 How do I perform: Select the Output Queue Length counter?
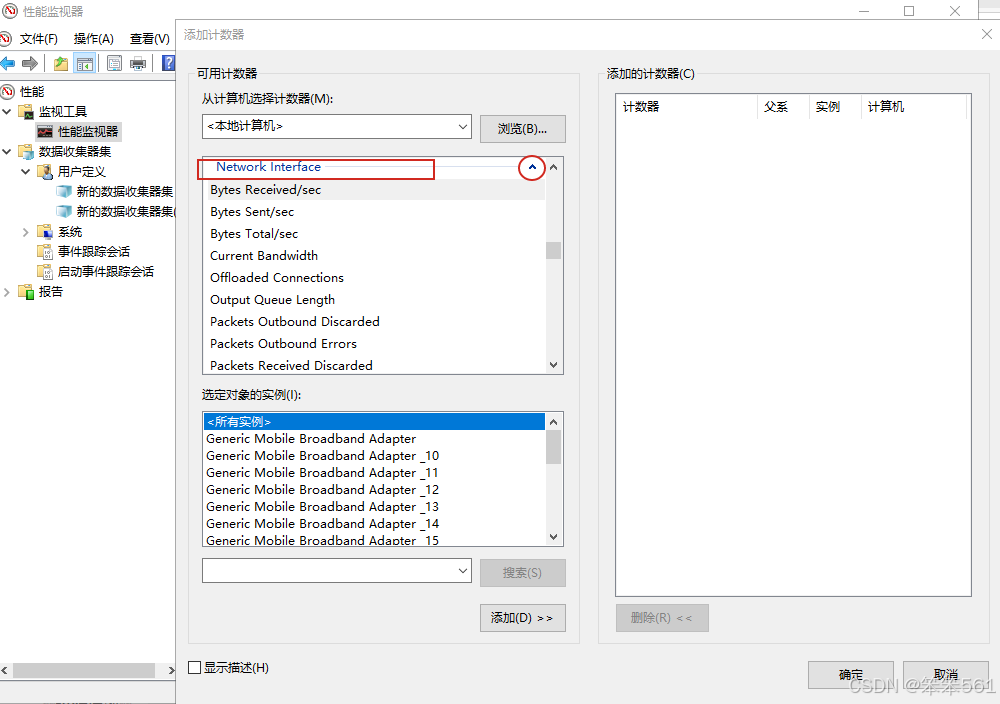coord(374,300)
